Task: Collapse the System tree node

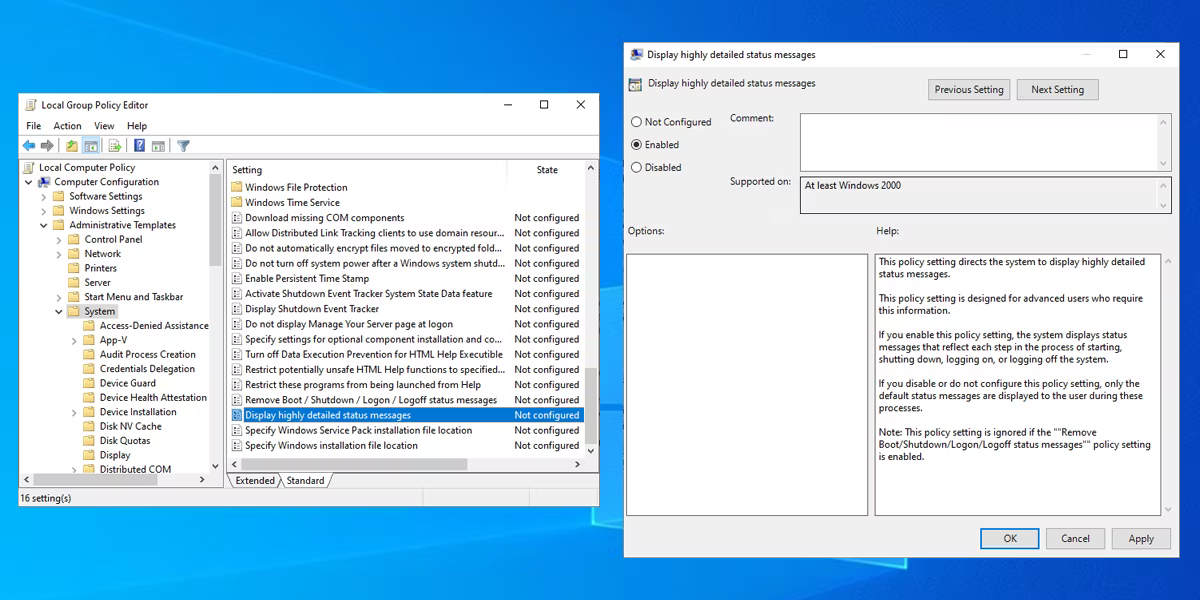Action: click(59, 311)
